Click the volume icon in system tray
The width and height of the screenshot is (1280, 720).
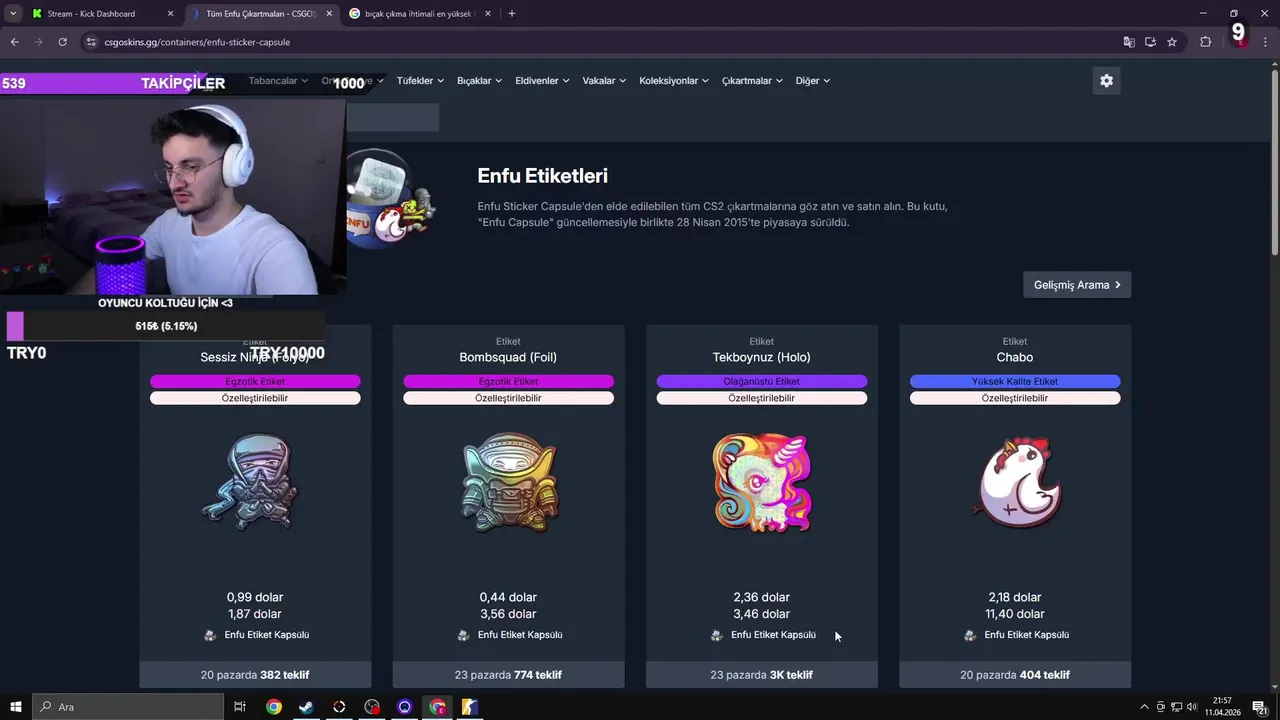coord(1191,707)
